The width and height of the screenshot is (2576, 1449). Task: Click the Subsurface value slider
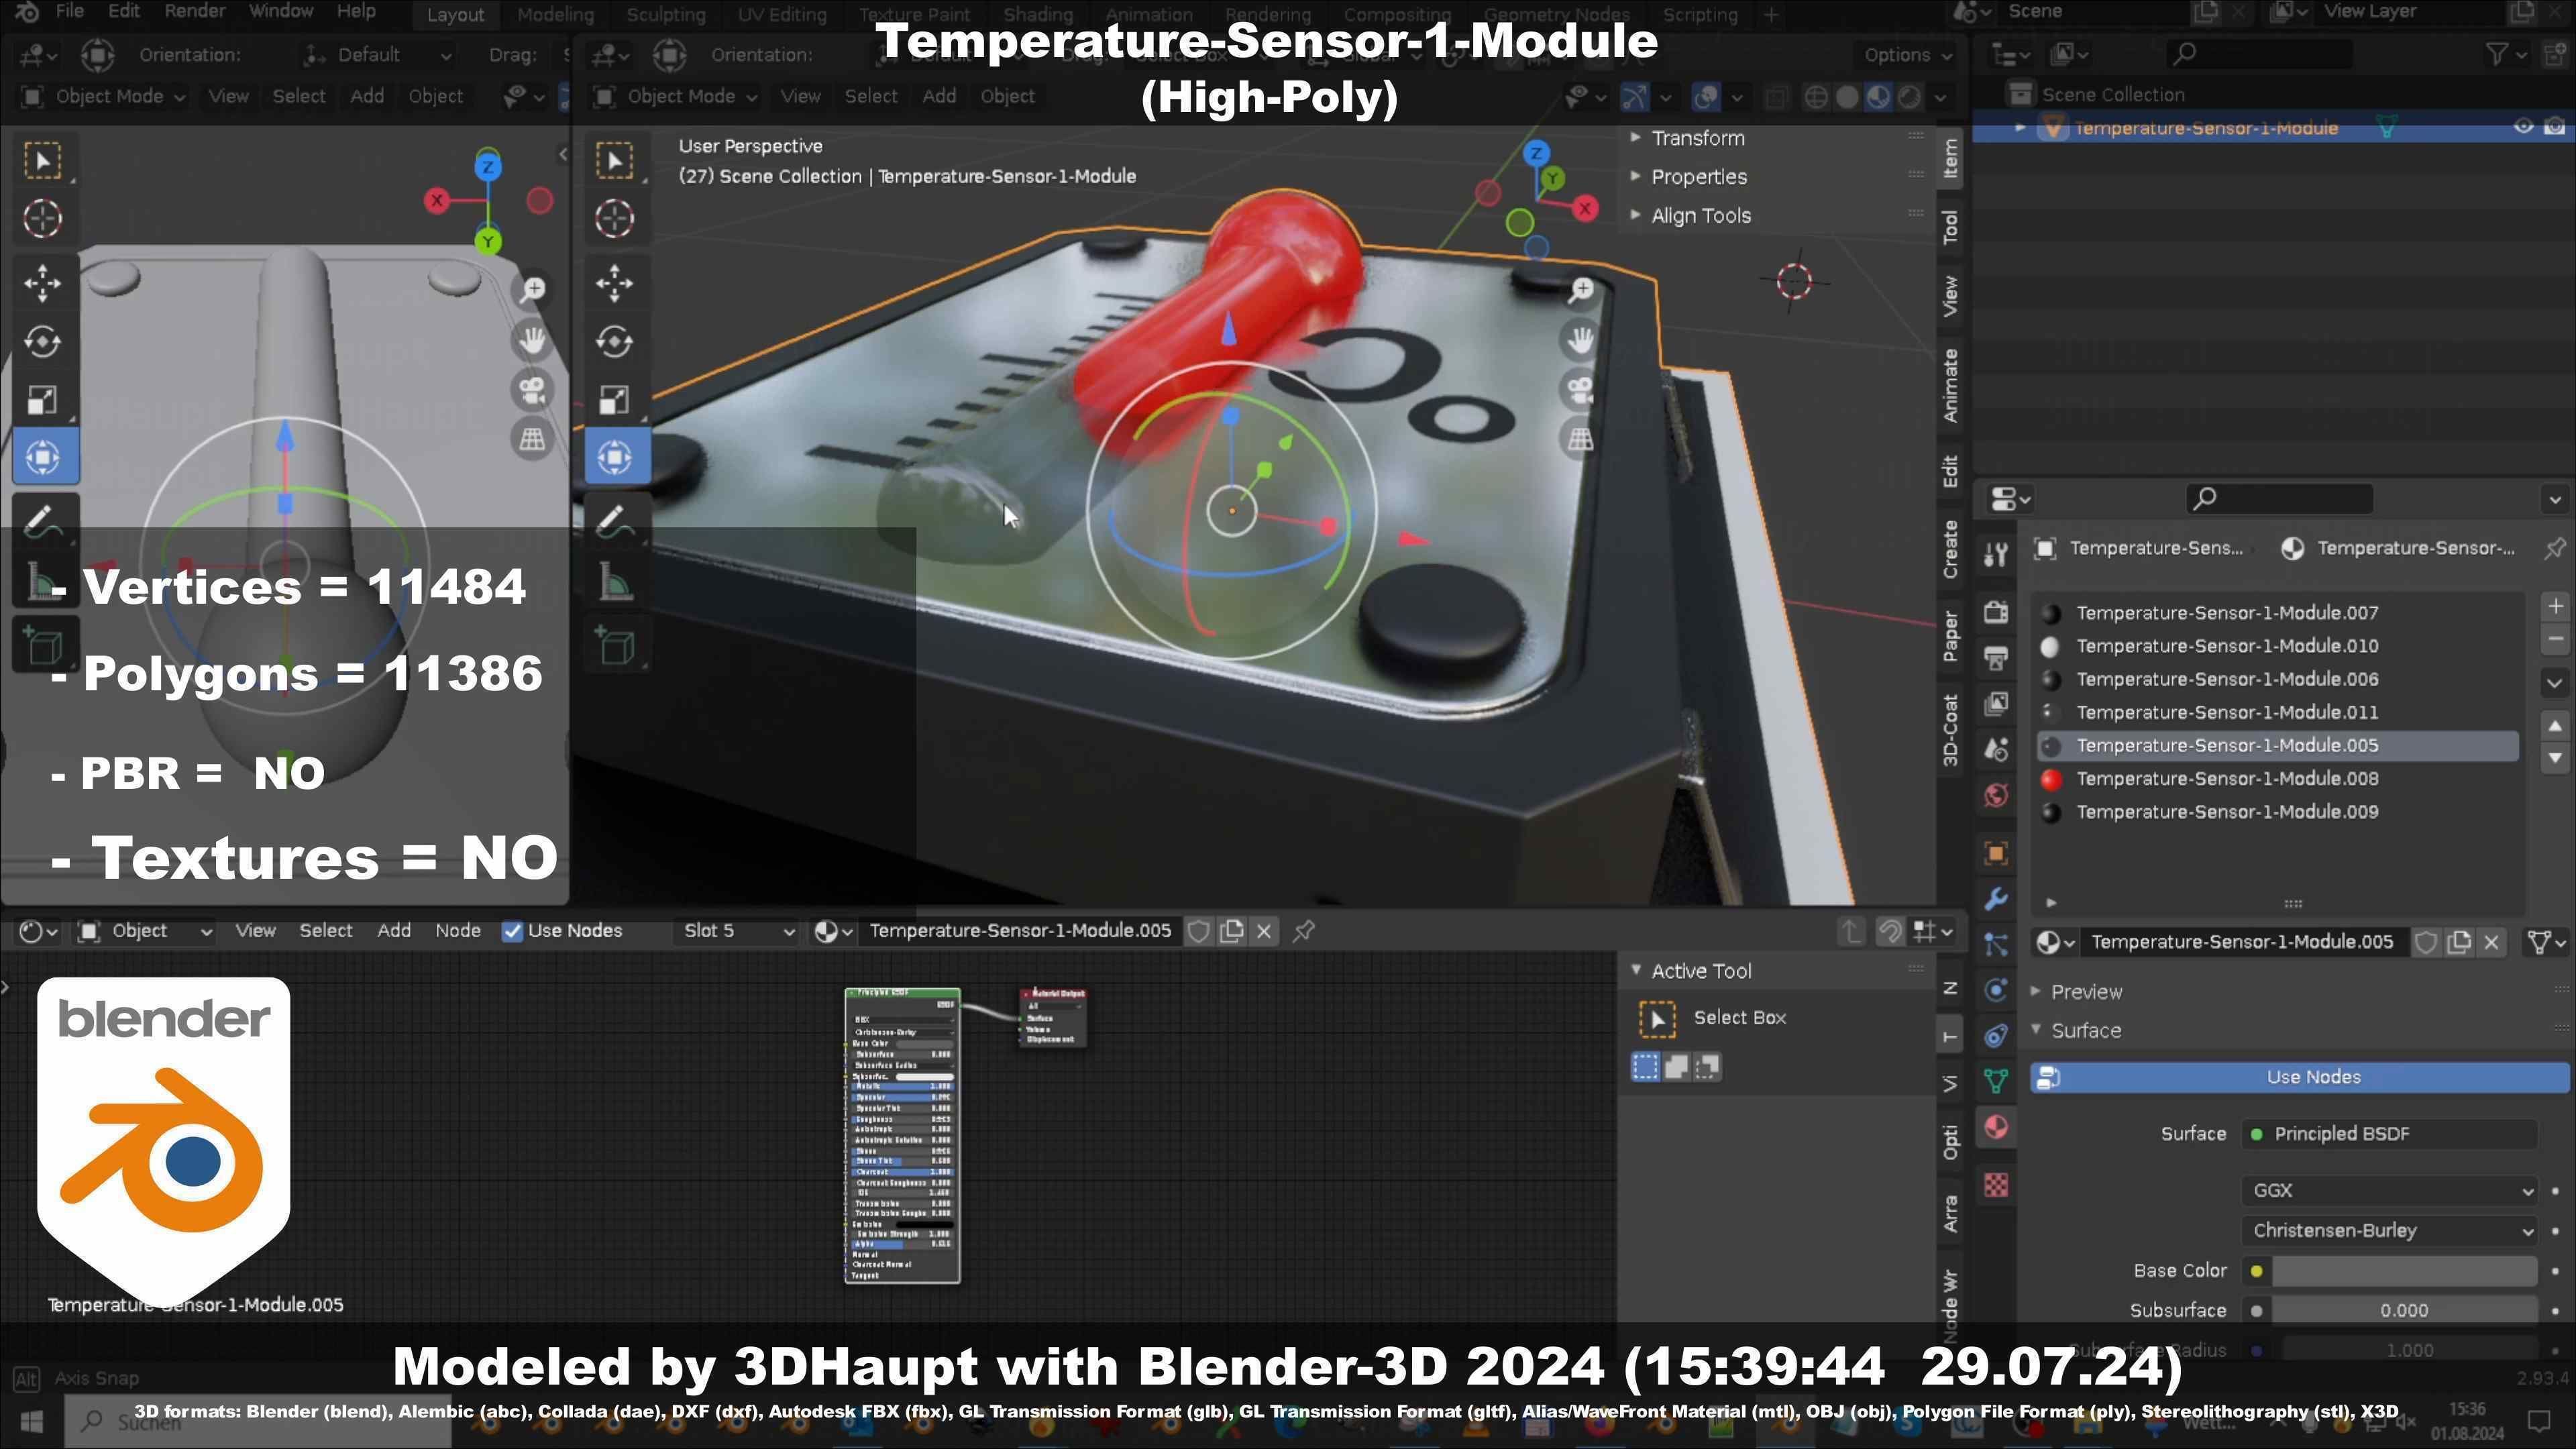click(x=2404, y=1311)
